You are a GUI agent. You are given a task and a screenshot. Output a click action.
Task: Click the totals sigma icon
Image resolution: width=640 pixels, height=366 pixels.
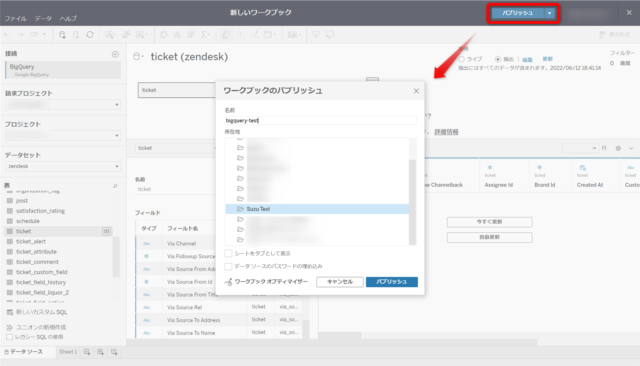click(205, 35)
